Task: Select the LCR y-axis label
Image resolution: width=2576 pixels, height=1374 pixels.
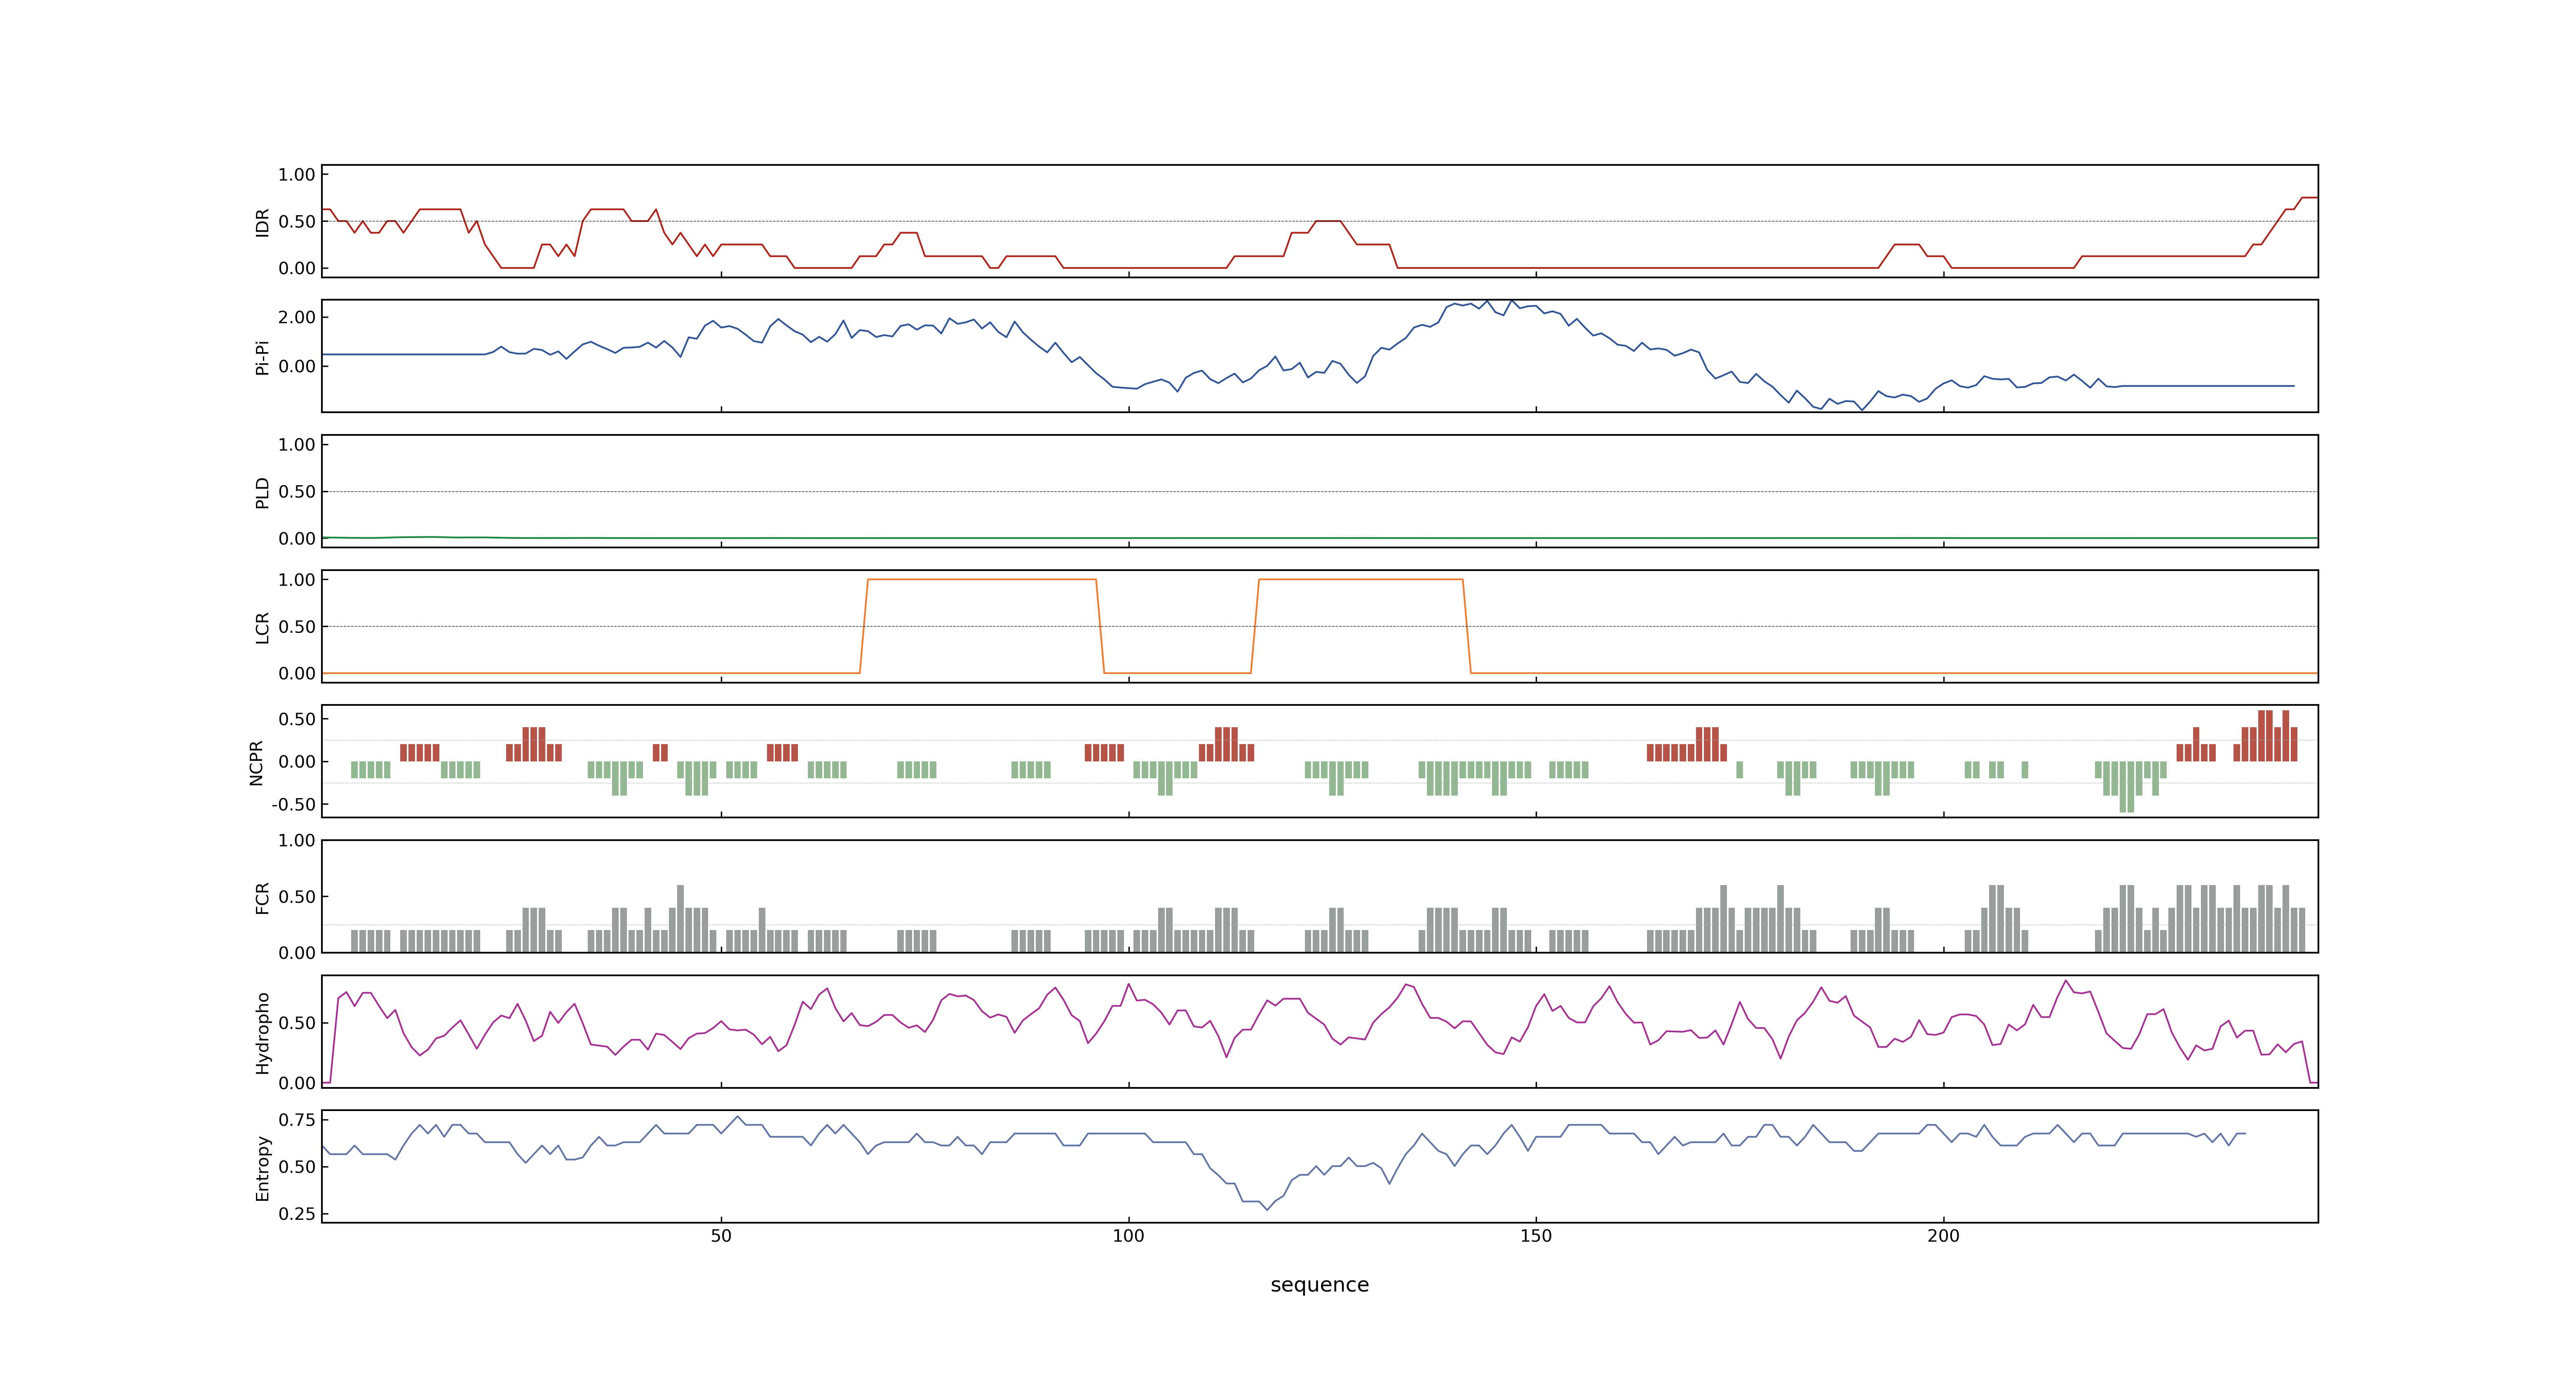Action: click(x=262, y=627)
